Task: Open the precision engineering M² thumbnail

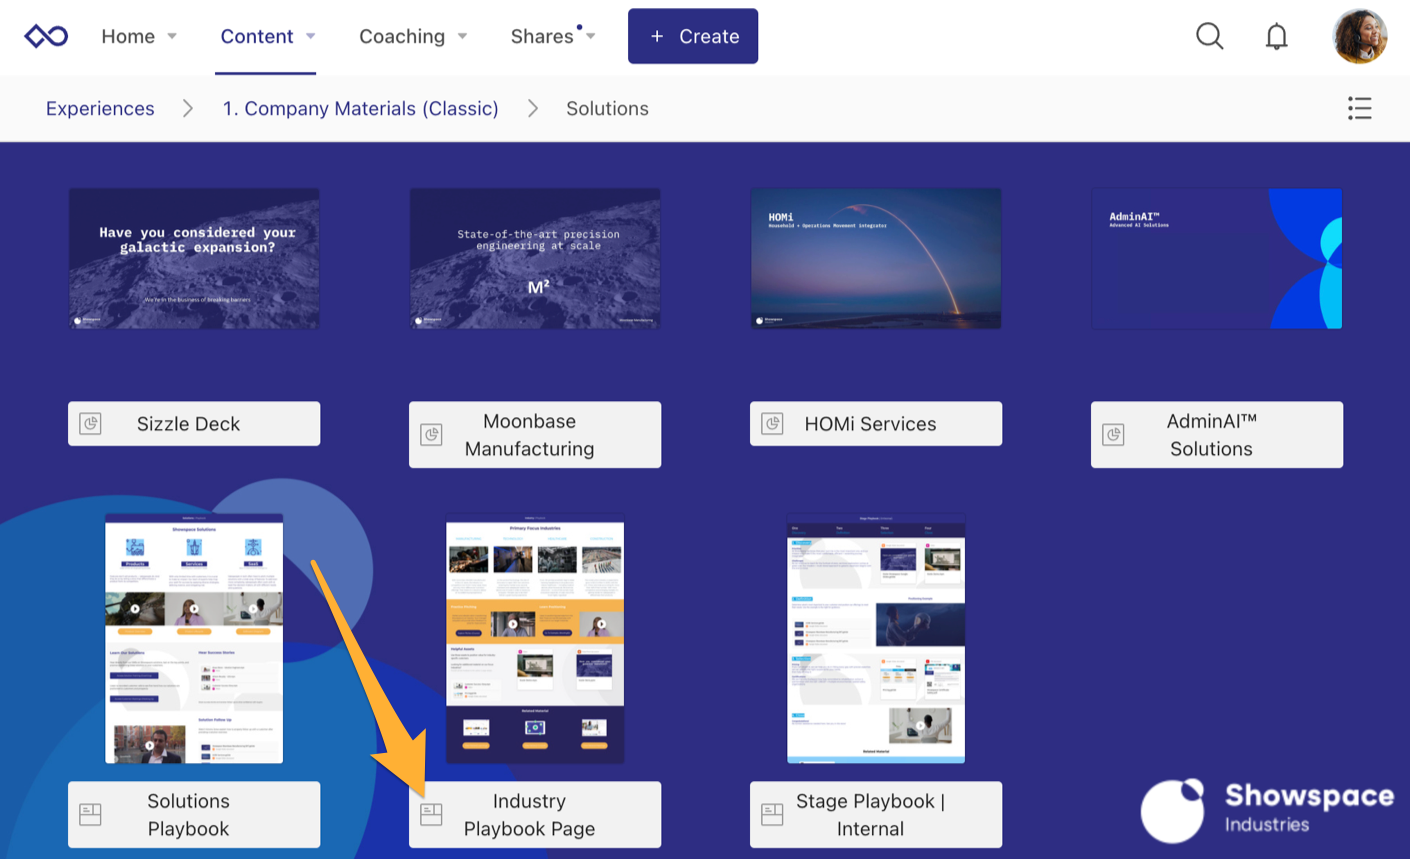Action: click(535, 258)
